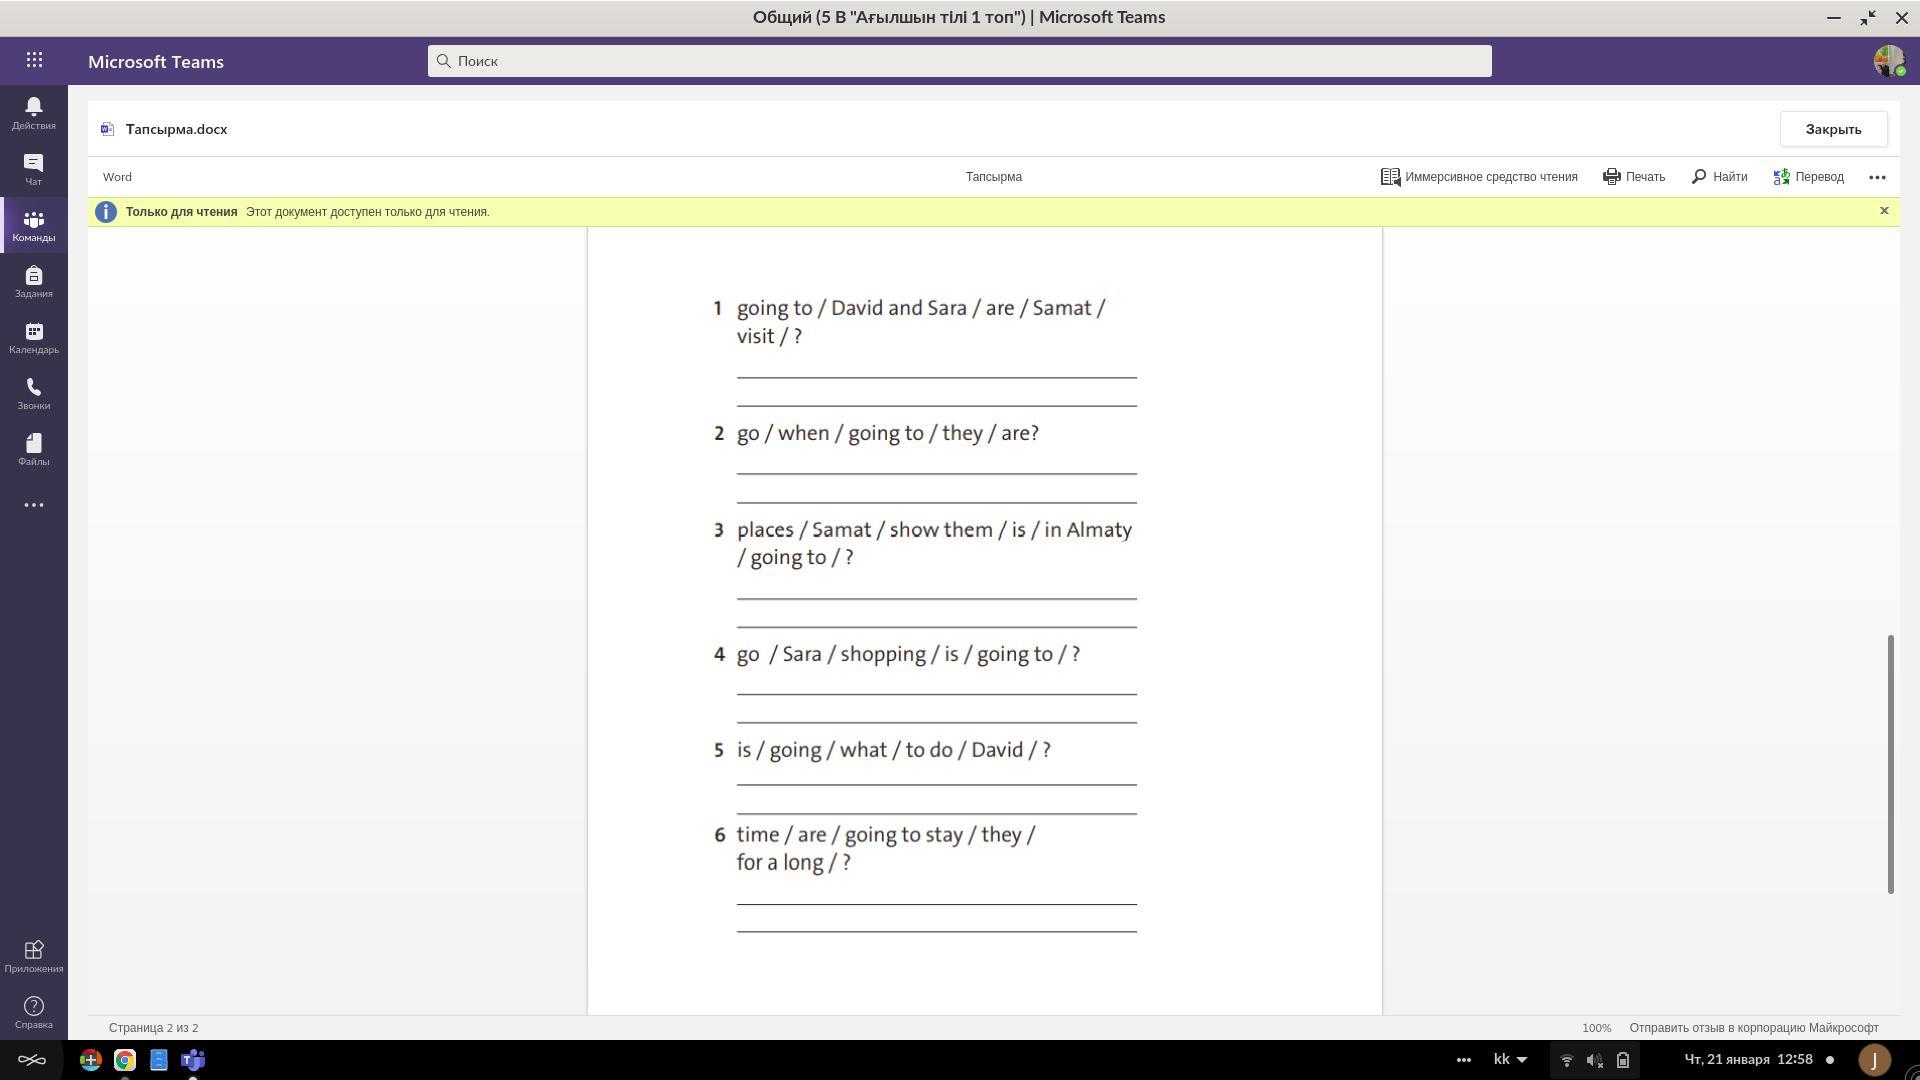1920x1080 pixels.
Task: Click the Translate (Перевод) toolbar item
Action: pyautogui.click(x=1808, y=177)
